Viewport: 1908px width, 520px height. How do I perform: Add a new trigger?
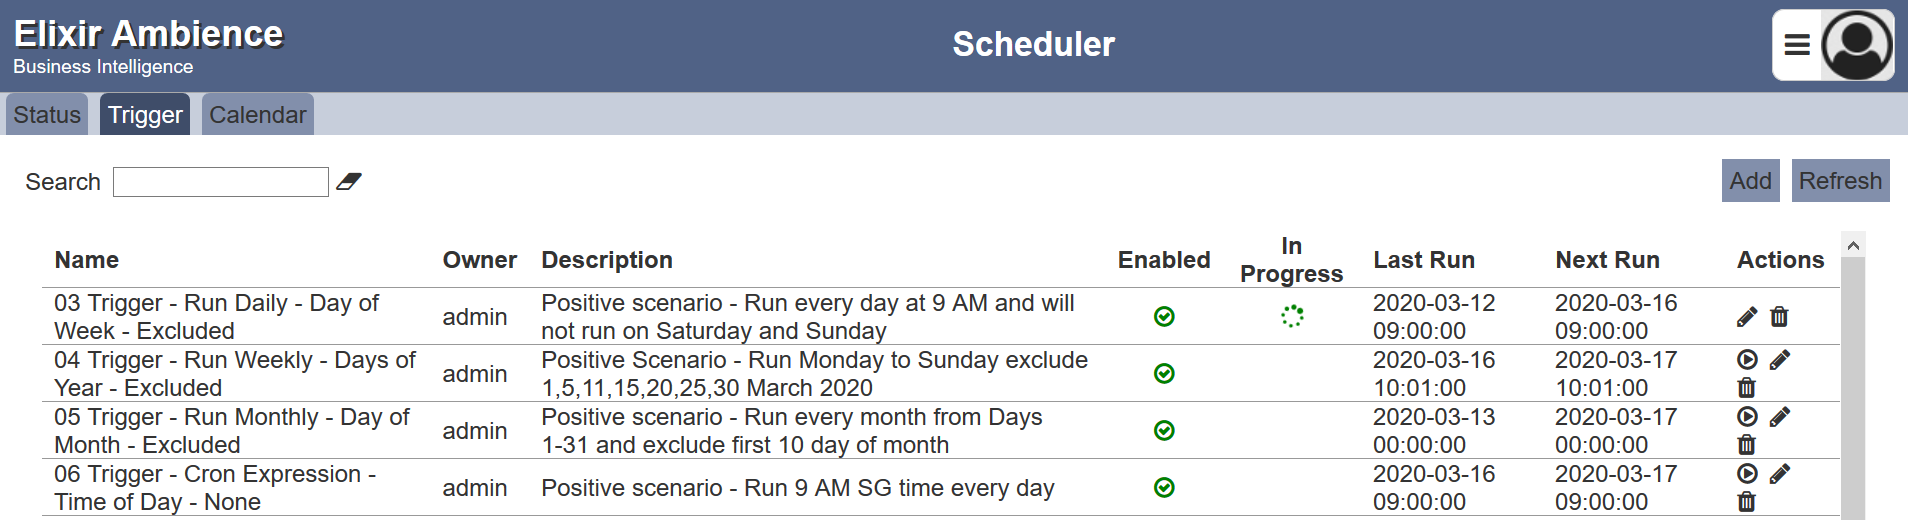point(1750,181)
